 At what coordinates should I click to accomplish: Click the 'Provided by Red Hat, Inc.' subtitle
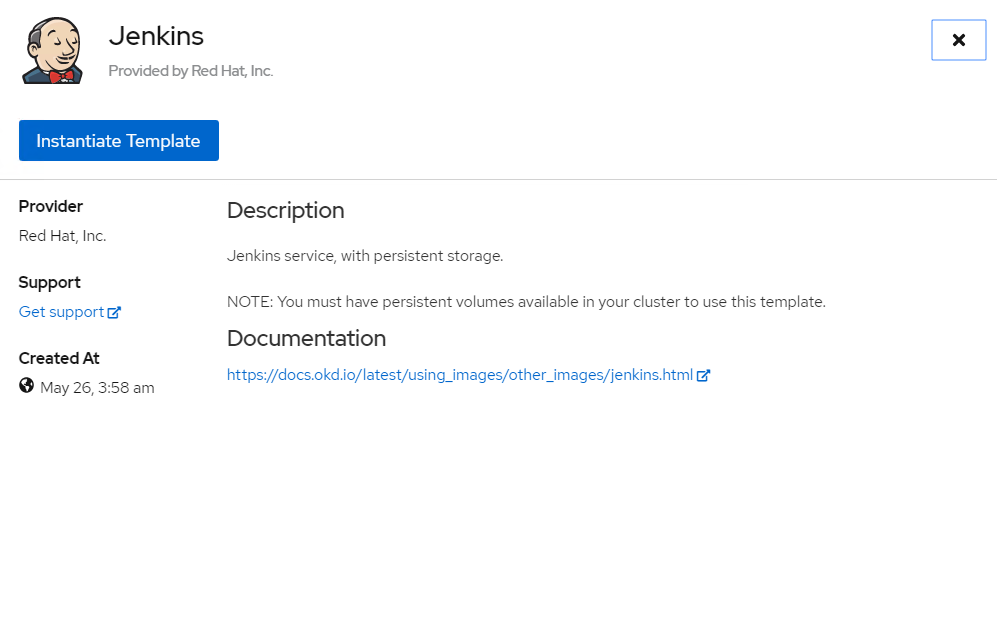(190, 71)
